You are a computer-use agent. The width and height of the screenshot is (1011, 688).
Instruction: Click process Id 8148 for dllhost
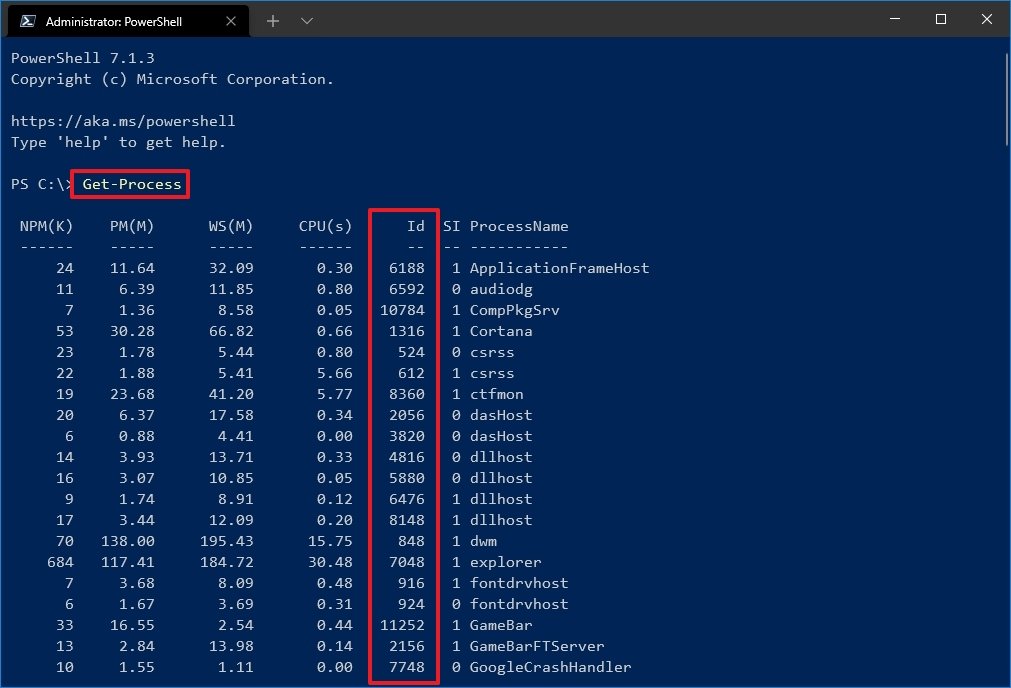click(407, 520)
